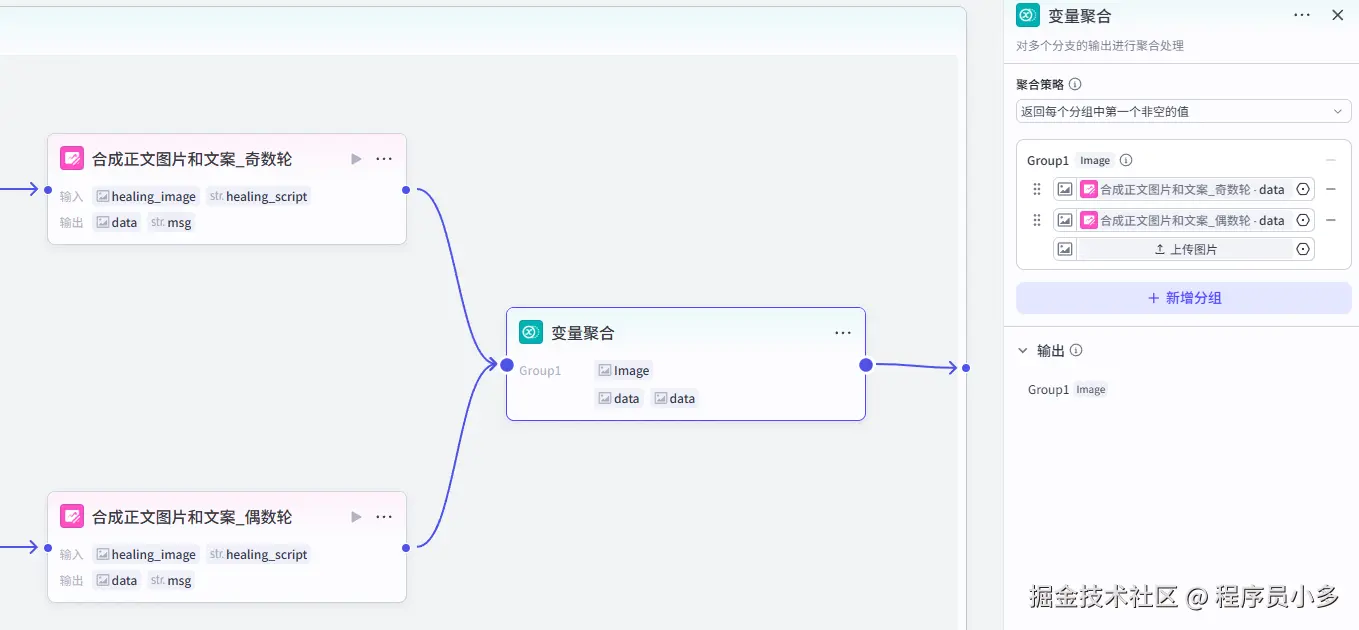1359x630 pixels.
Task: Collapse Group1 using its minus control
Action: coord(1331,159)
